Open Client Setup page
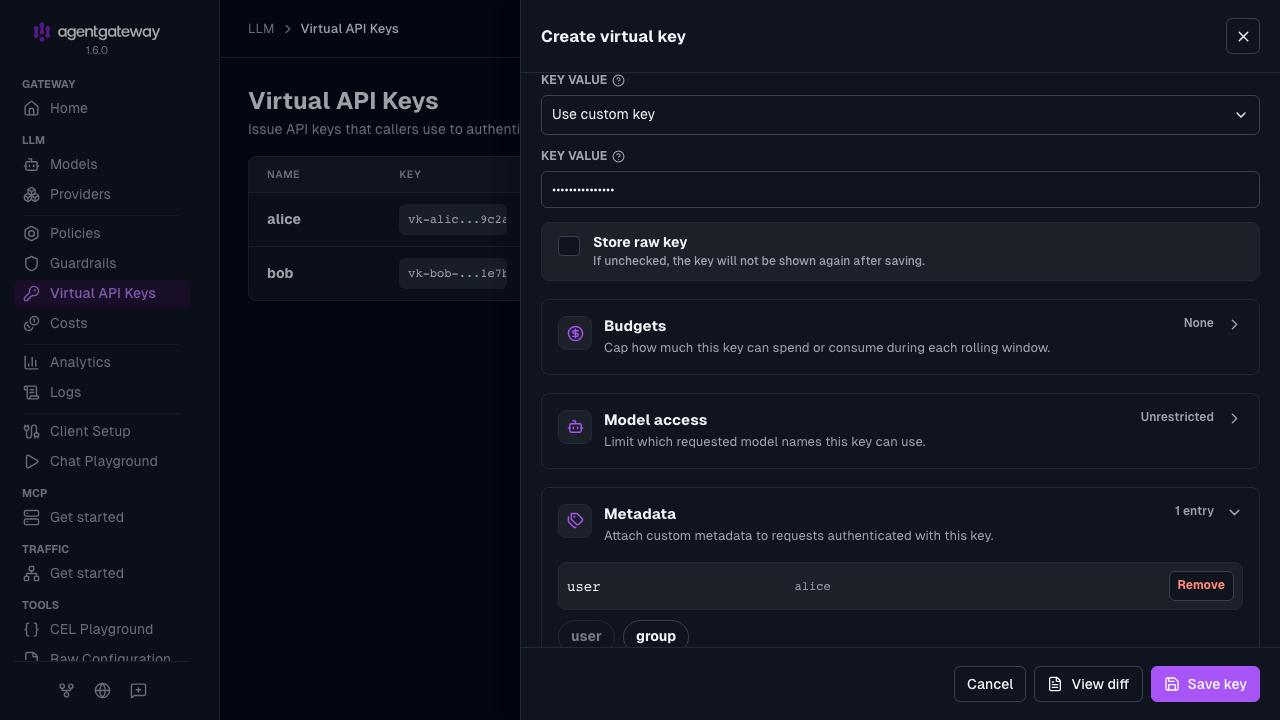Image resolution: width=1280 pixels, height=720 pixels. pos(102,431)
